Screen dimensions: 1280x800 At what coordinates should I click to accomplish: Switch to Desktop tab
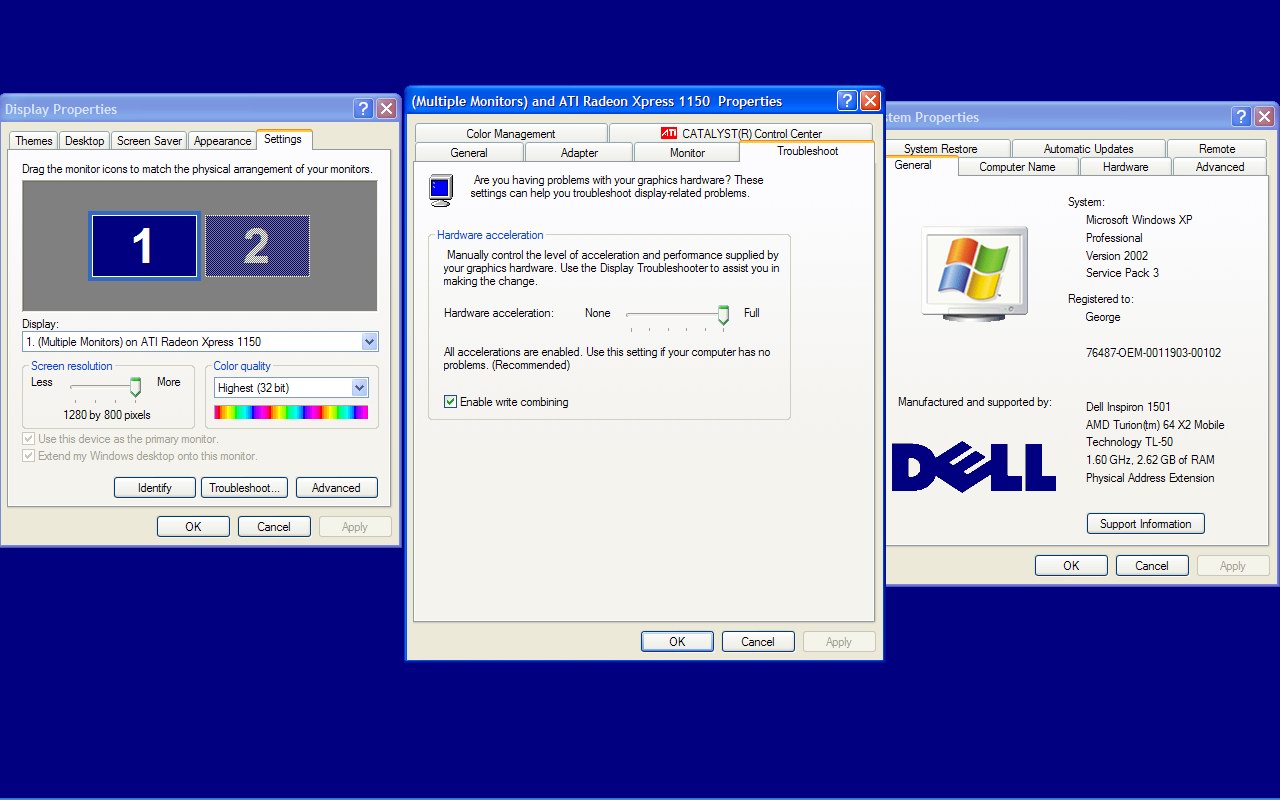pyautogui.click(x=85, y=141)
